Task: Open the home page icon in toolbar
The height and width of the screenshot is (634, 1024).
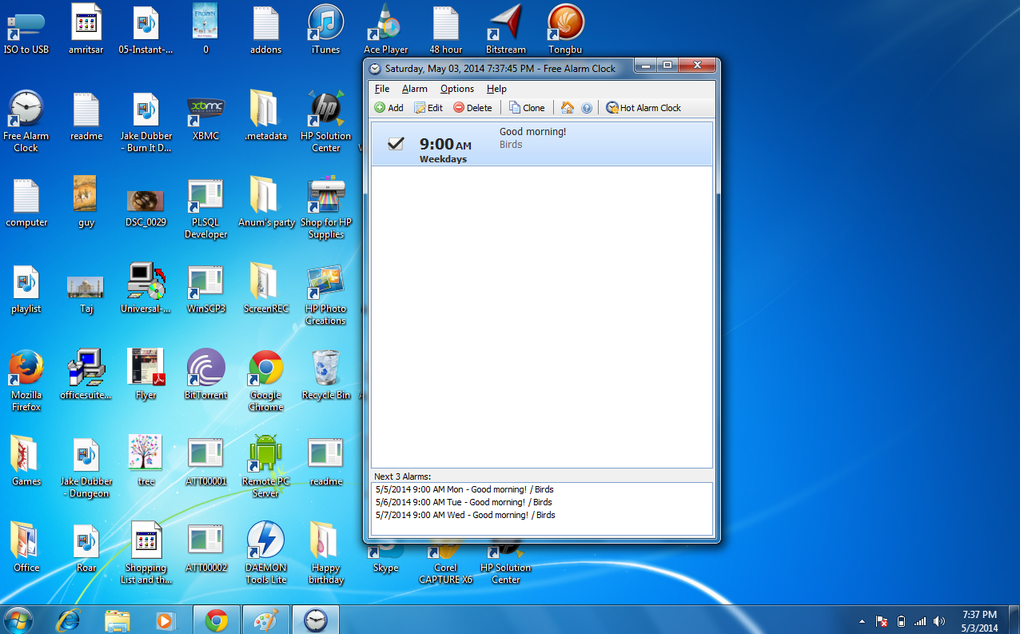Action: tap(567, 108)
